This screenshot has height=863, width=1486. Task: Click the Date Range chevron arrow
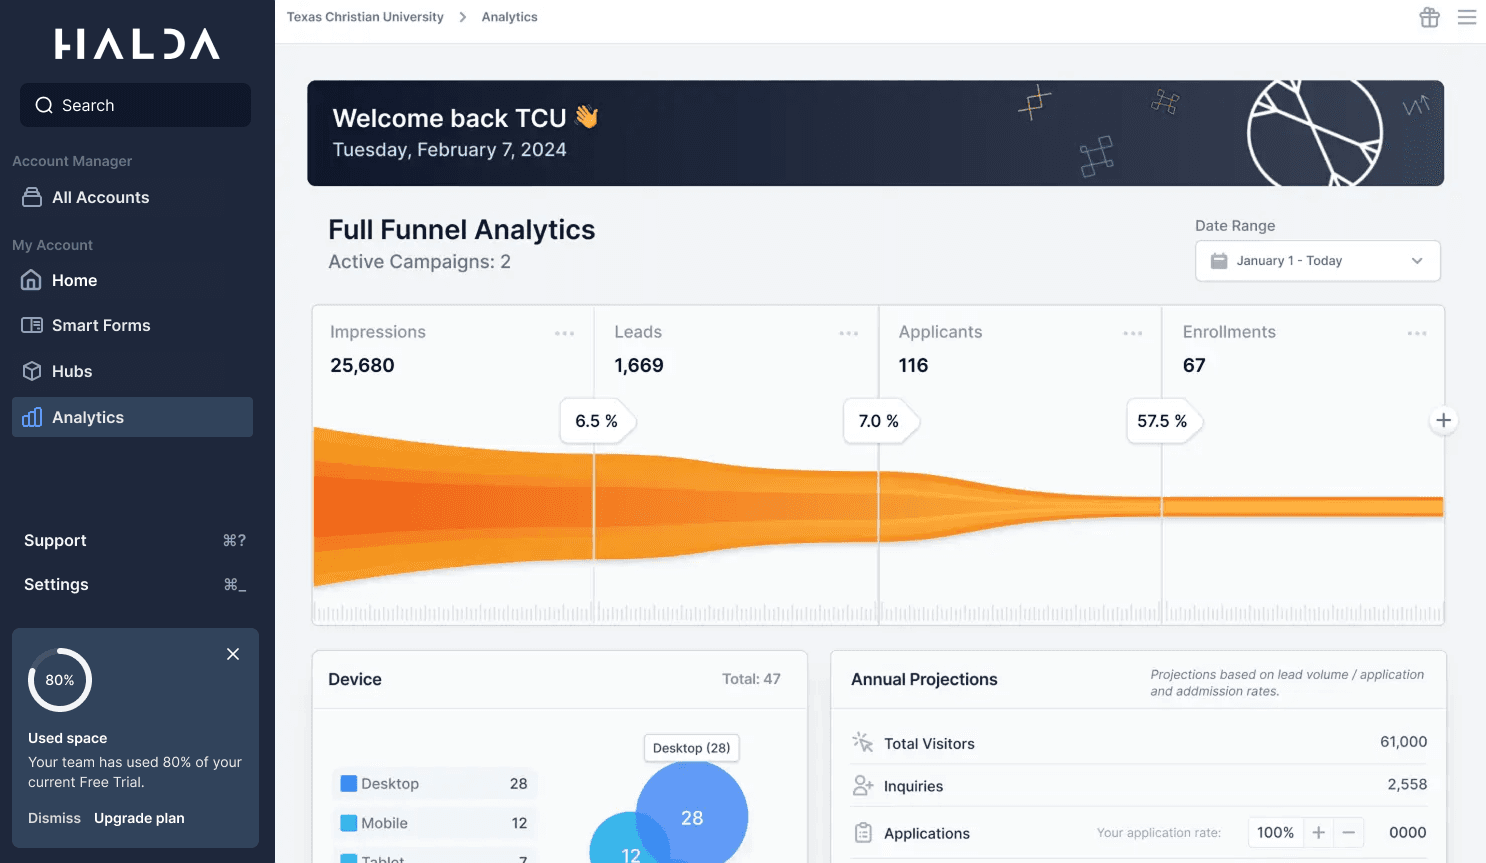tap(1417, 261)
